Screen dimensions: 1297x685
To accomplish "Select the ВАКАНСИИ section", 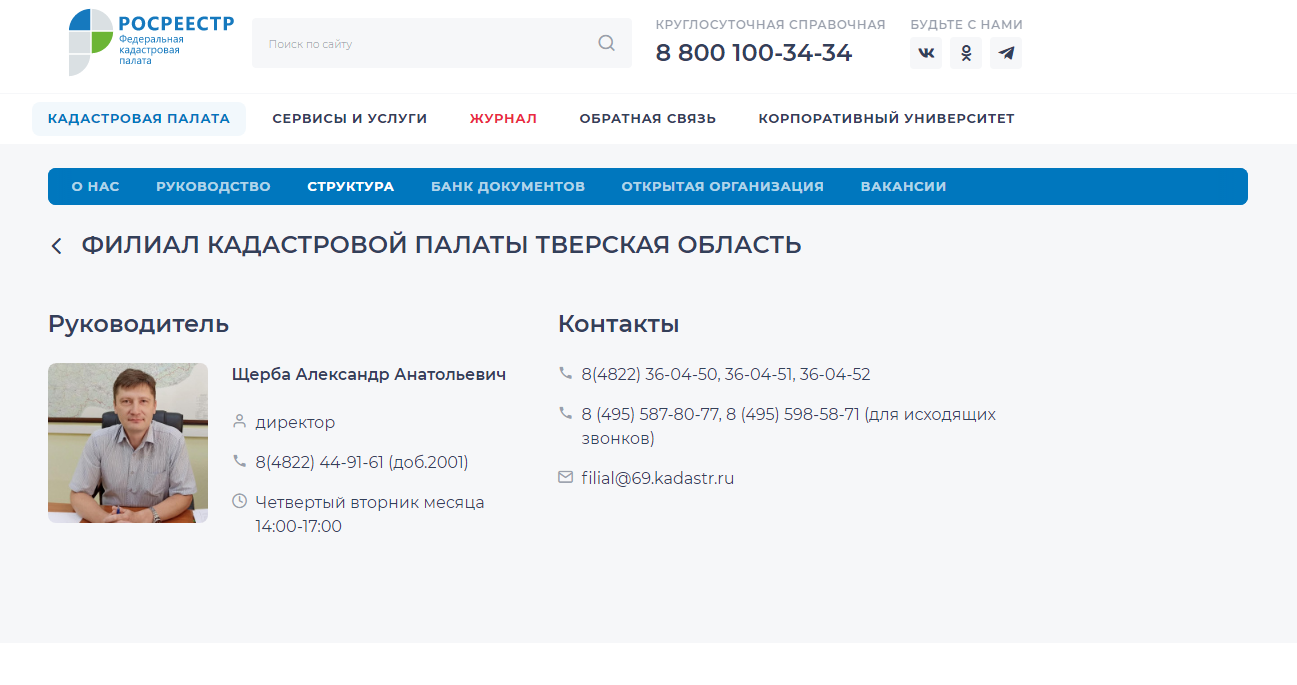I will 903,186.
